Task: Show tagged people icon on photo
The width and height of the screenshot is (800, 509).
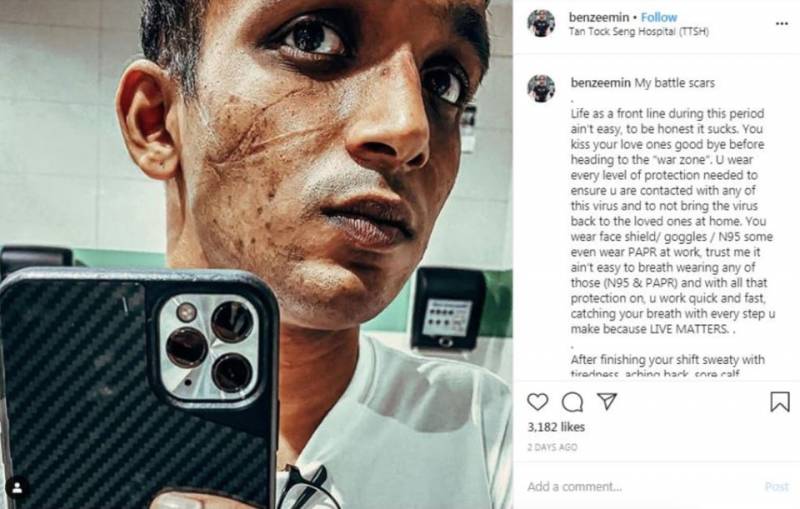Action: pos(17,488)
